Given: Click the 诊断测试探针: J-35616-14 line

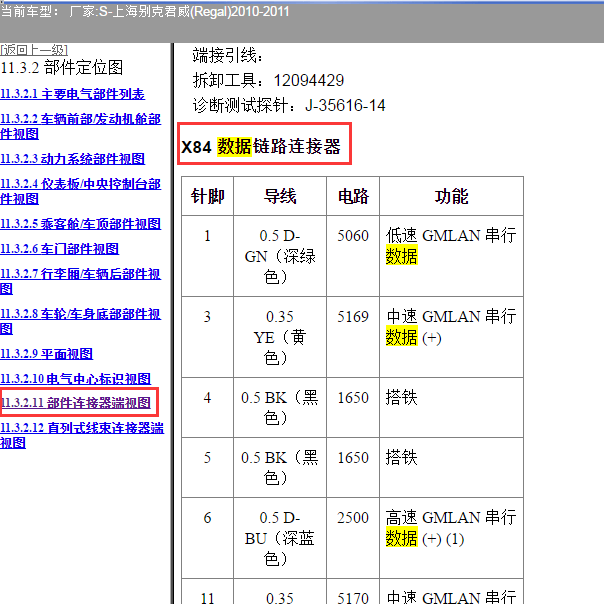Looking at the screenshot, I should click(289, 105).
